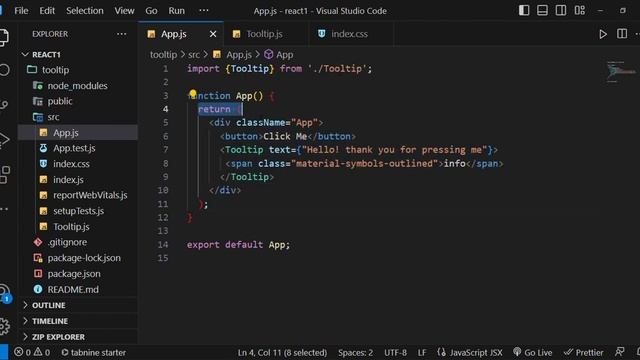Screen dimensions: 640x360
Task: Open the Search view in activity bar
Action: [x=4, y=70]
